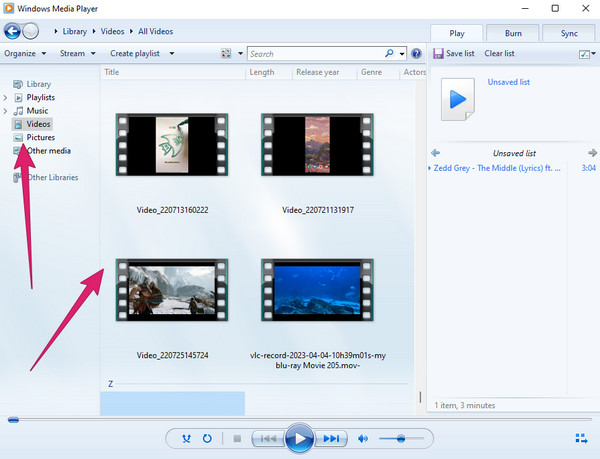The image size is (600, 459).
Task: Open the Help question mark icon
Action: (x=416, y=54)
